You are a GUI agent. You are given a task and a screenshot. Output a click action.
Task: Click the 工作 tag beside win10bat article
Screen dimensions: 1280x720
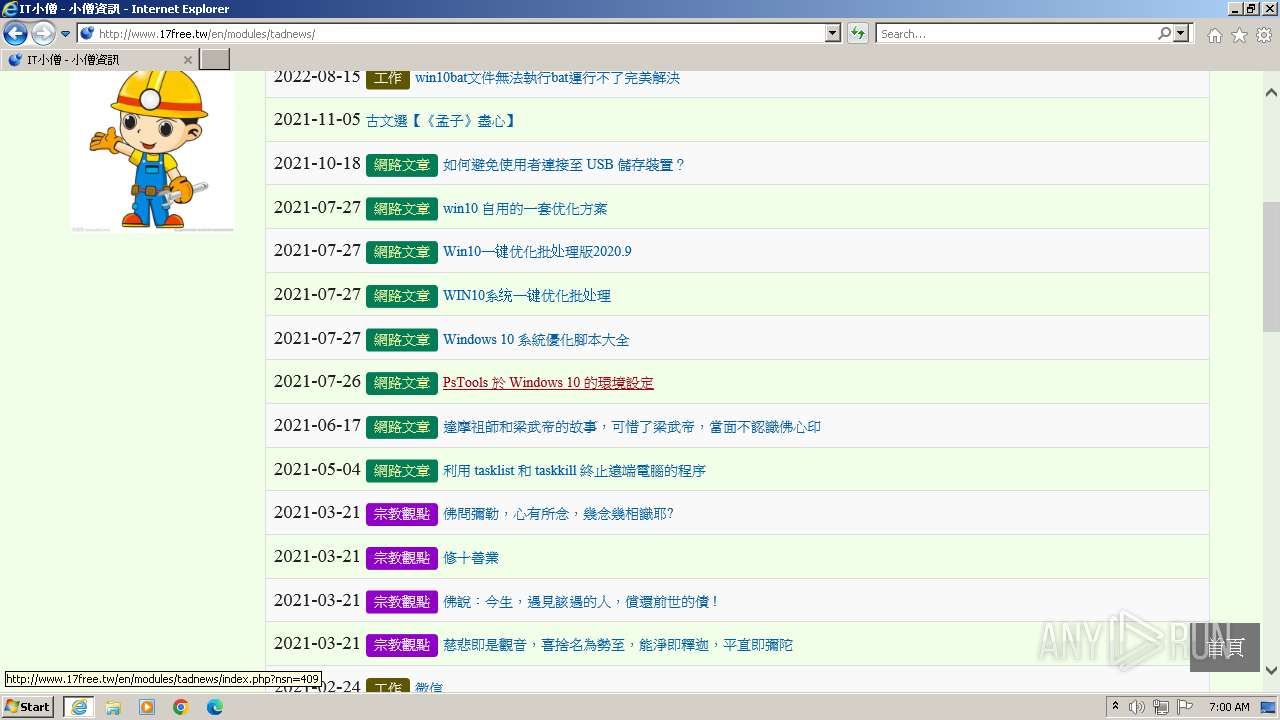(388, 77)
